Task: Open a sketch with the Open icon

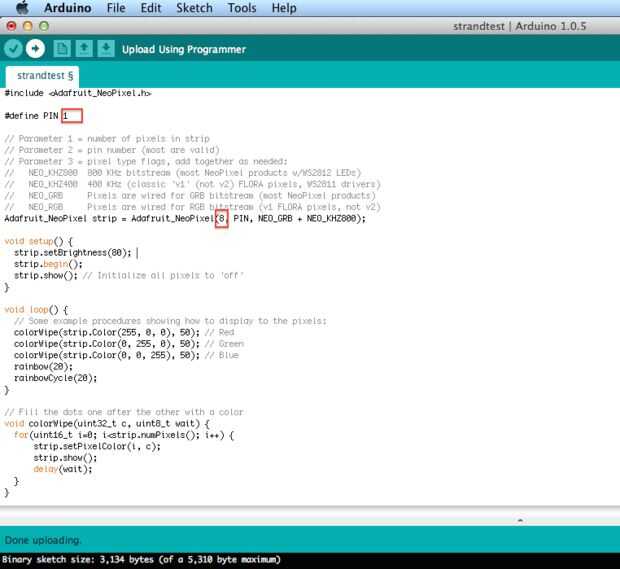Action: click(84, 49)
